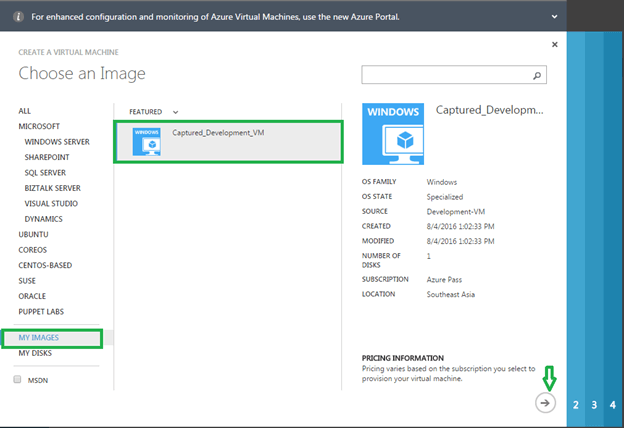
Task: Open the FEATURED sort dropdown
Action: pyautogui.click(x=154, y=112)
